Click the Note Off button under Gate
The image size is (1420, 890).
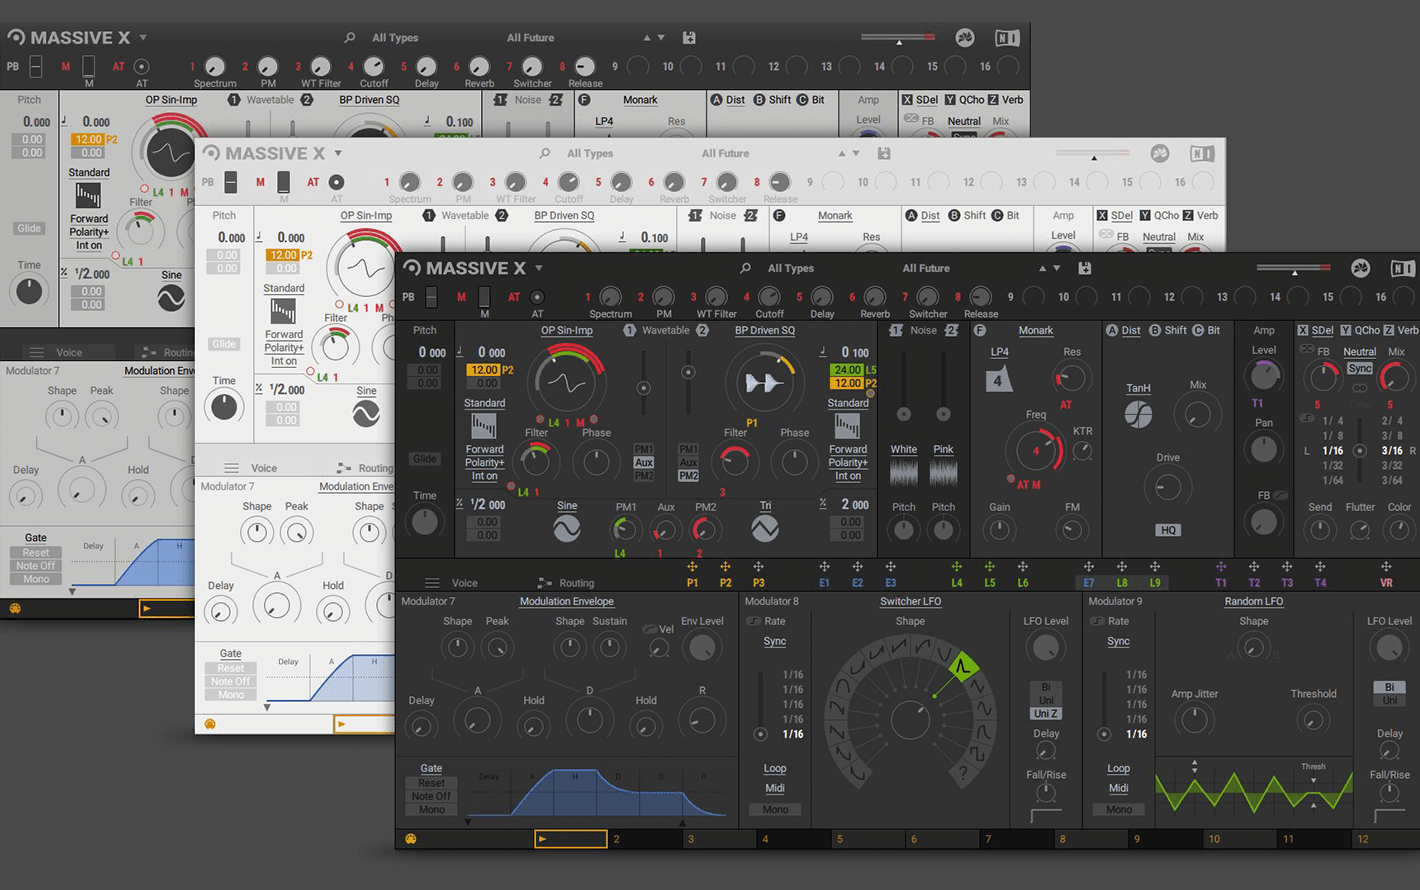click(x=431, y=796)
